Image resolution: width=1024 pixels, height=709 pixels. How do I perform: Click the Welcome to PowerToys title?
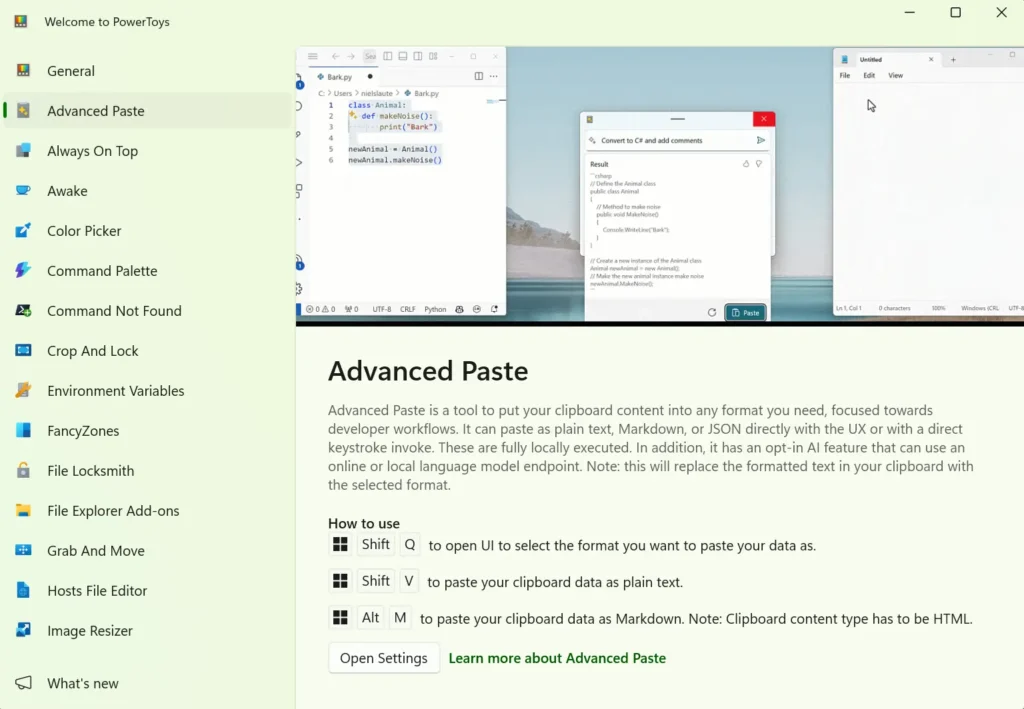pos(107,22)
